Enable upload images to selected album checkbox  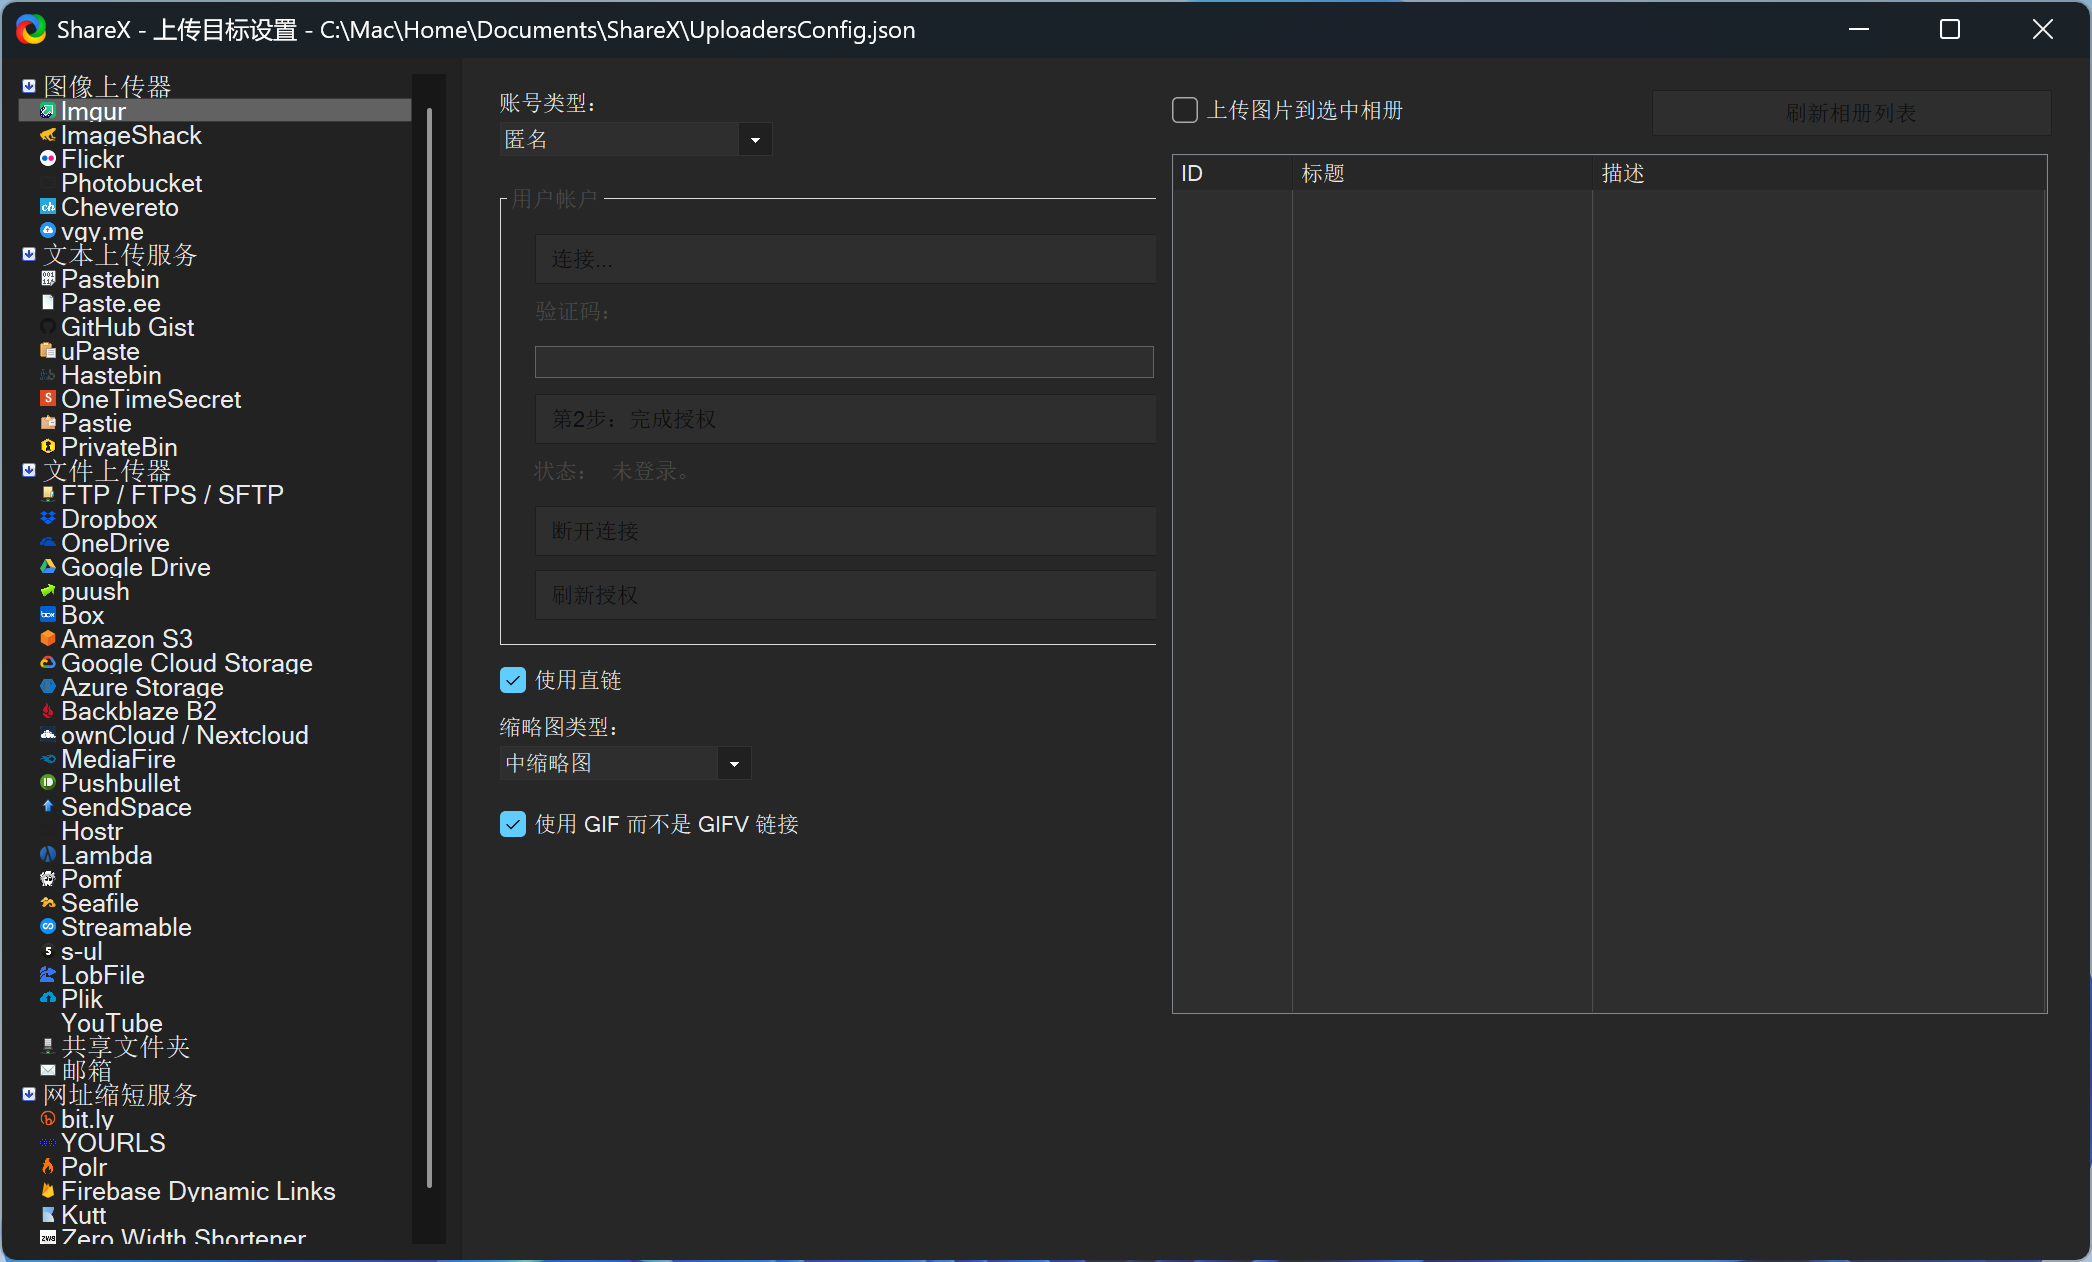(1185, 110)
